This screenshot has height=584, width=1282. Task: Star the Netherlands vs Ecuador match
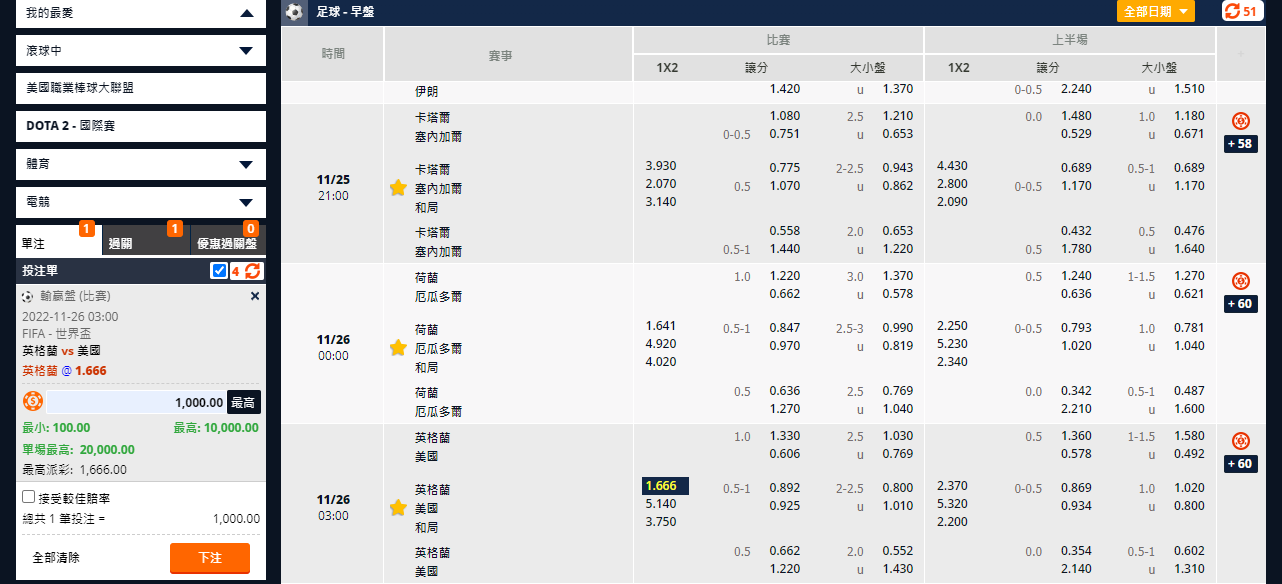(397, 348)
